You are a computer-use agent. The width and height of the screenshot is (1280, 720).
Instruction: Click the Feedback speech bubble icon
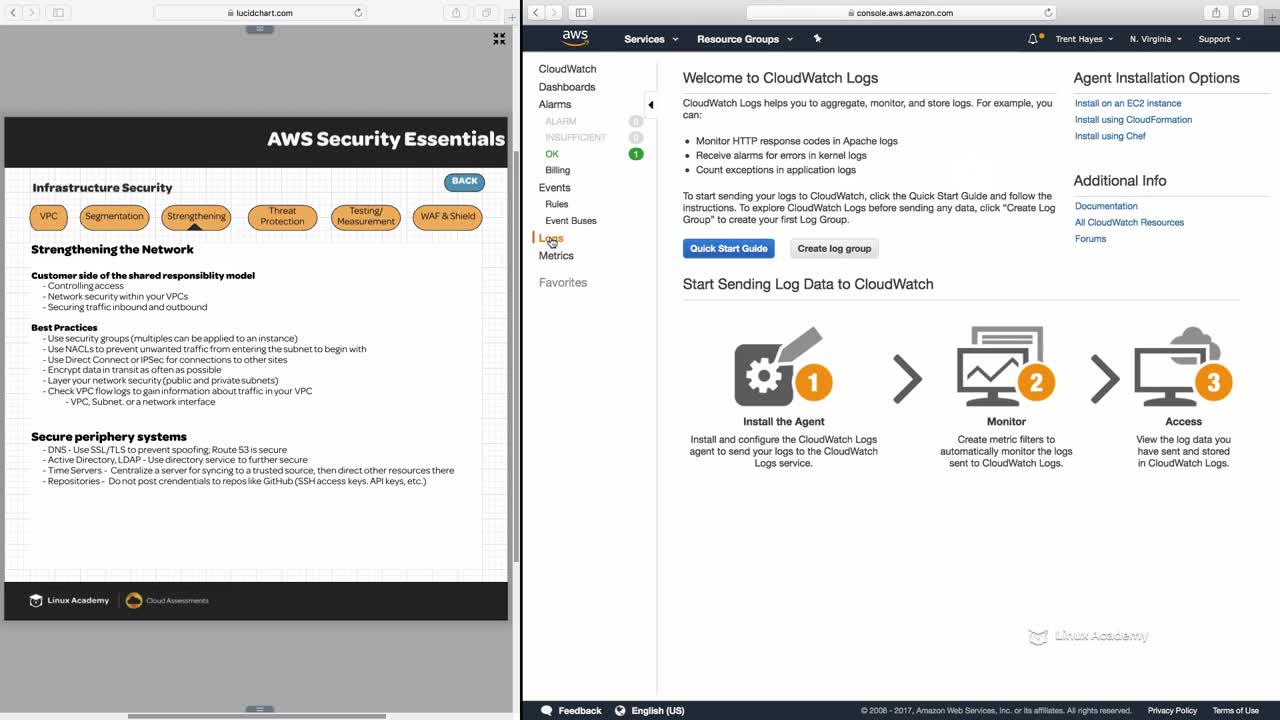point(546,710)
